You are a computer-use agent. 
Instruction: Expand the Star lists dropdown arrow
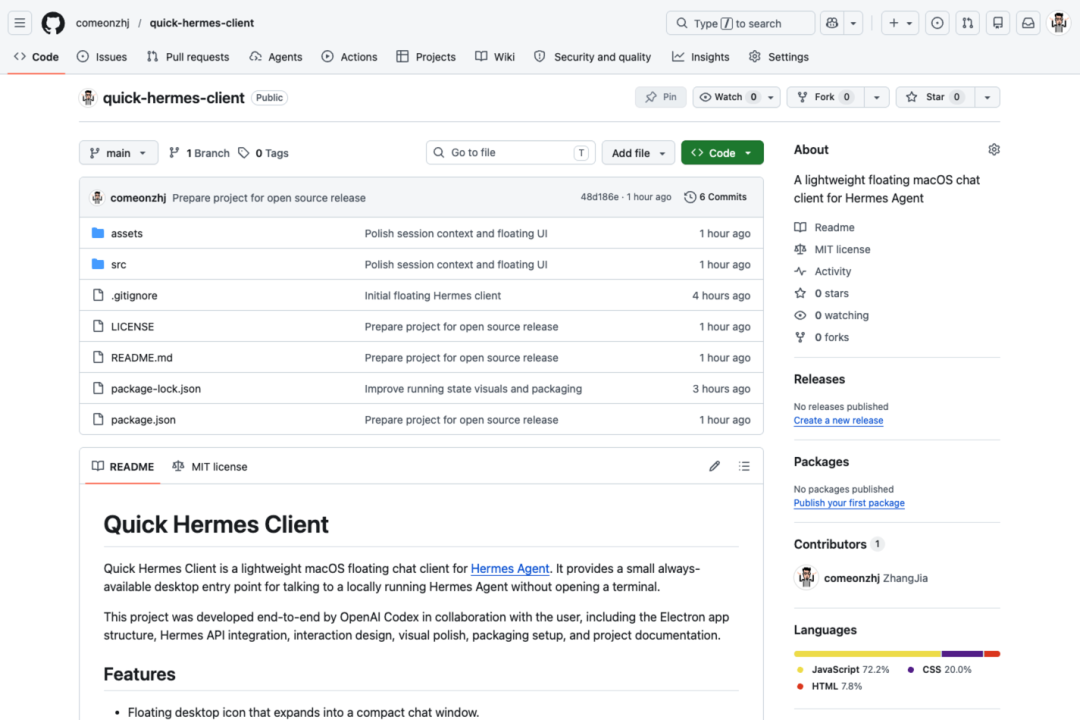(x=988, y=97)
